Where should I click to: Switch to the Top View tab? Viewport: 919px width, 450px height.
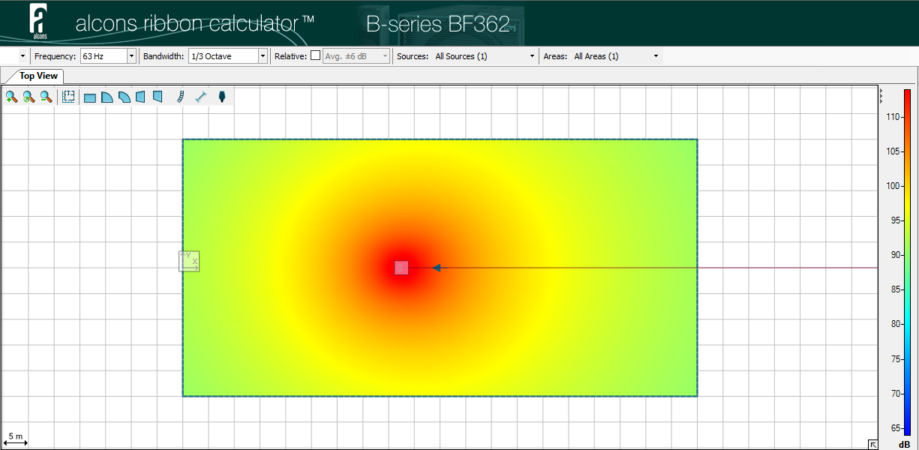click(x=40, y=76)
